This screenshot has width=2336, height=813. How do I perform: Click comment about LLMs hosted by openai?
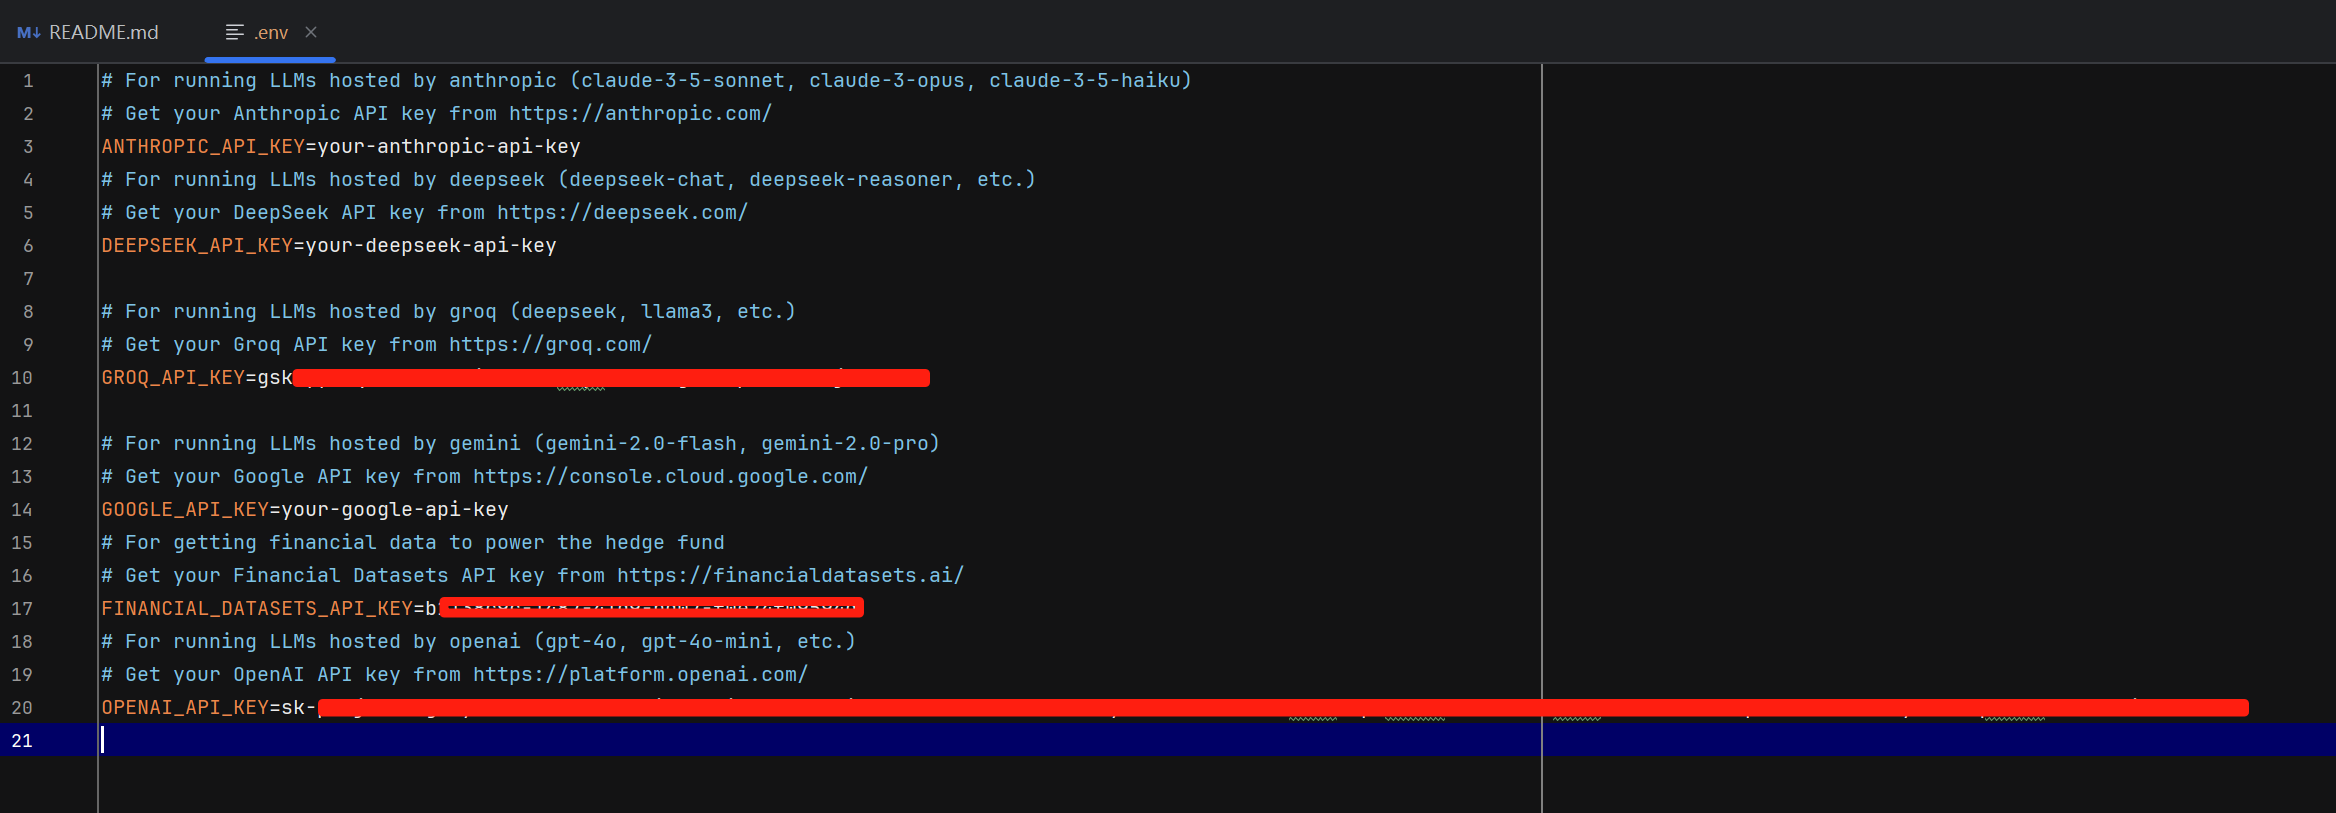(479, 641)
